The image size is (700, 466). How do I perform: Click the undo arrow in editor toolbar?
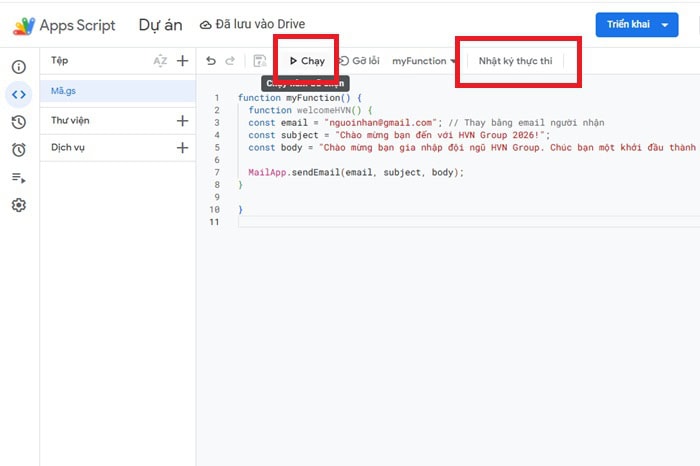[211, 61]
